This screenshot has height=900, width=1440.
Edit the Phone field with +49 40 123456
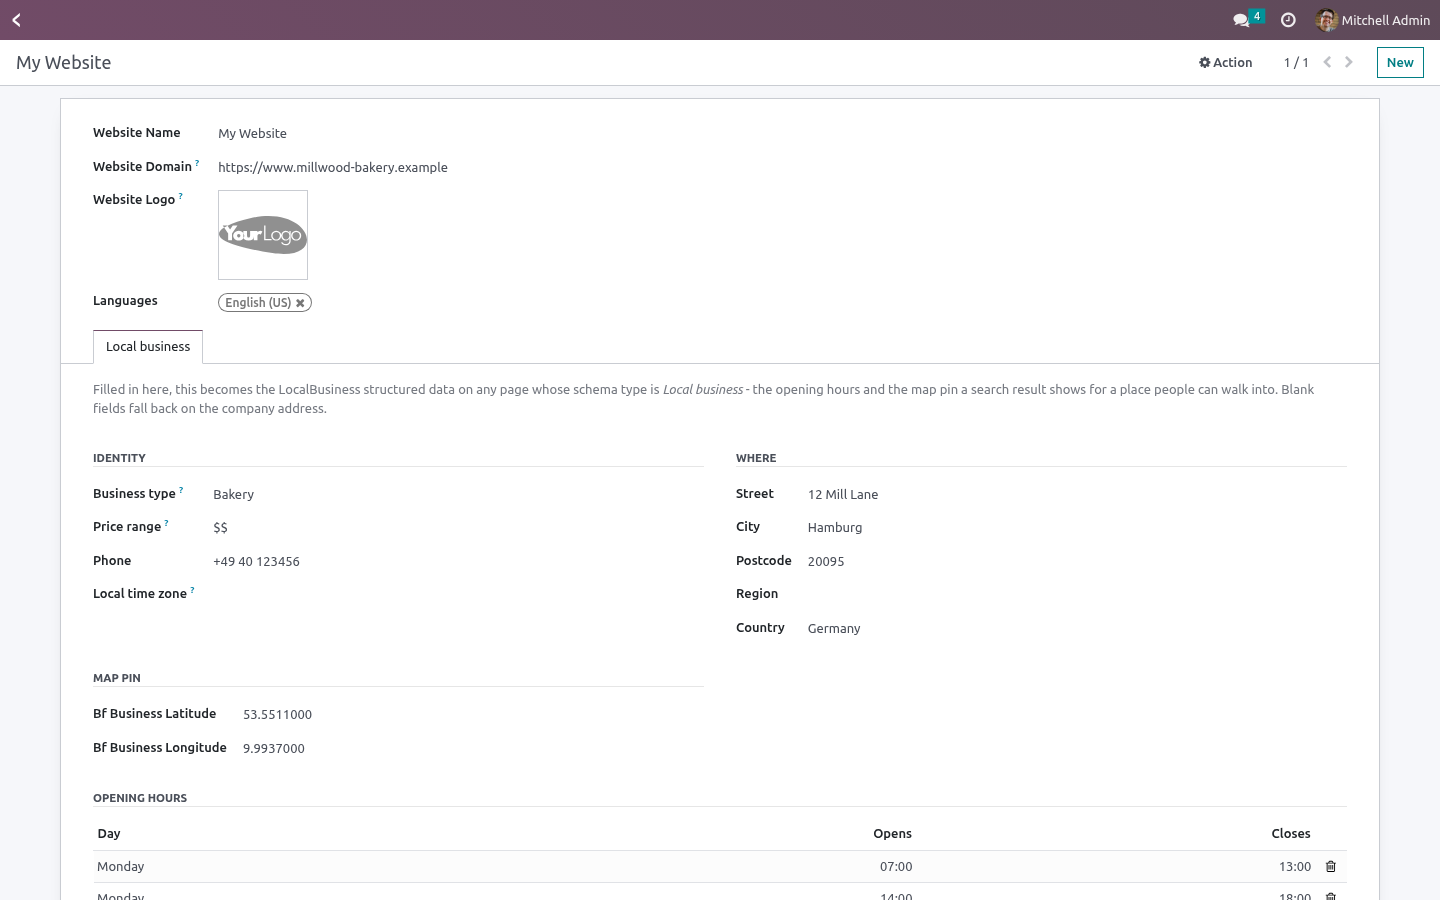pos(458,561)
